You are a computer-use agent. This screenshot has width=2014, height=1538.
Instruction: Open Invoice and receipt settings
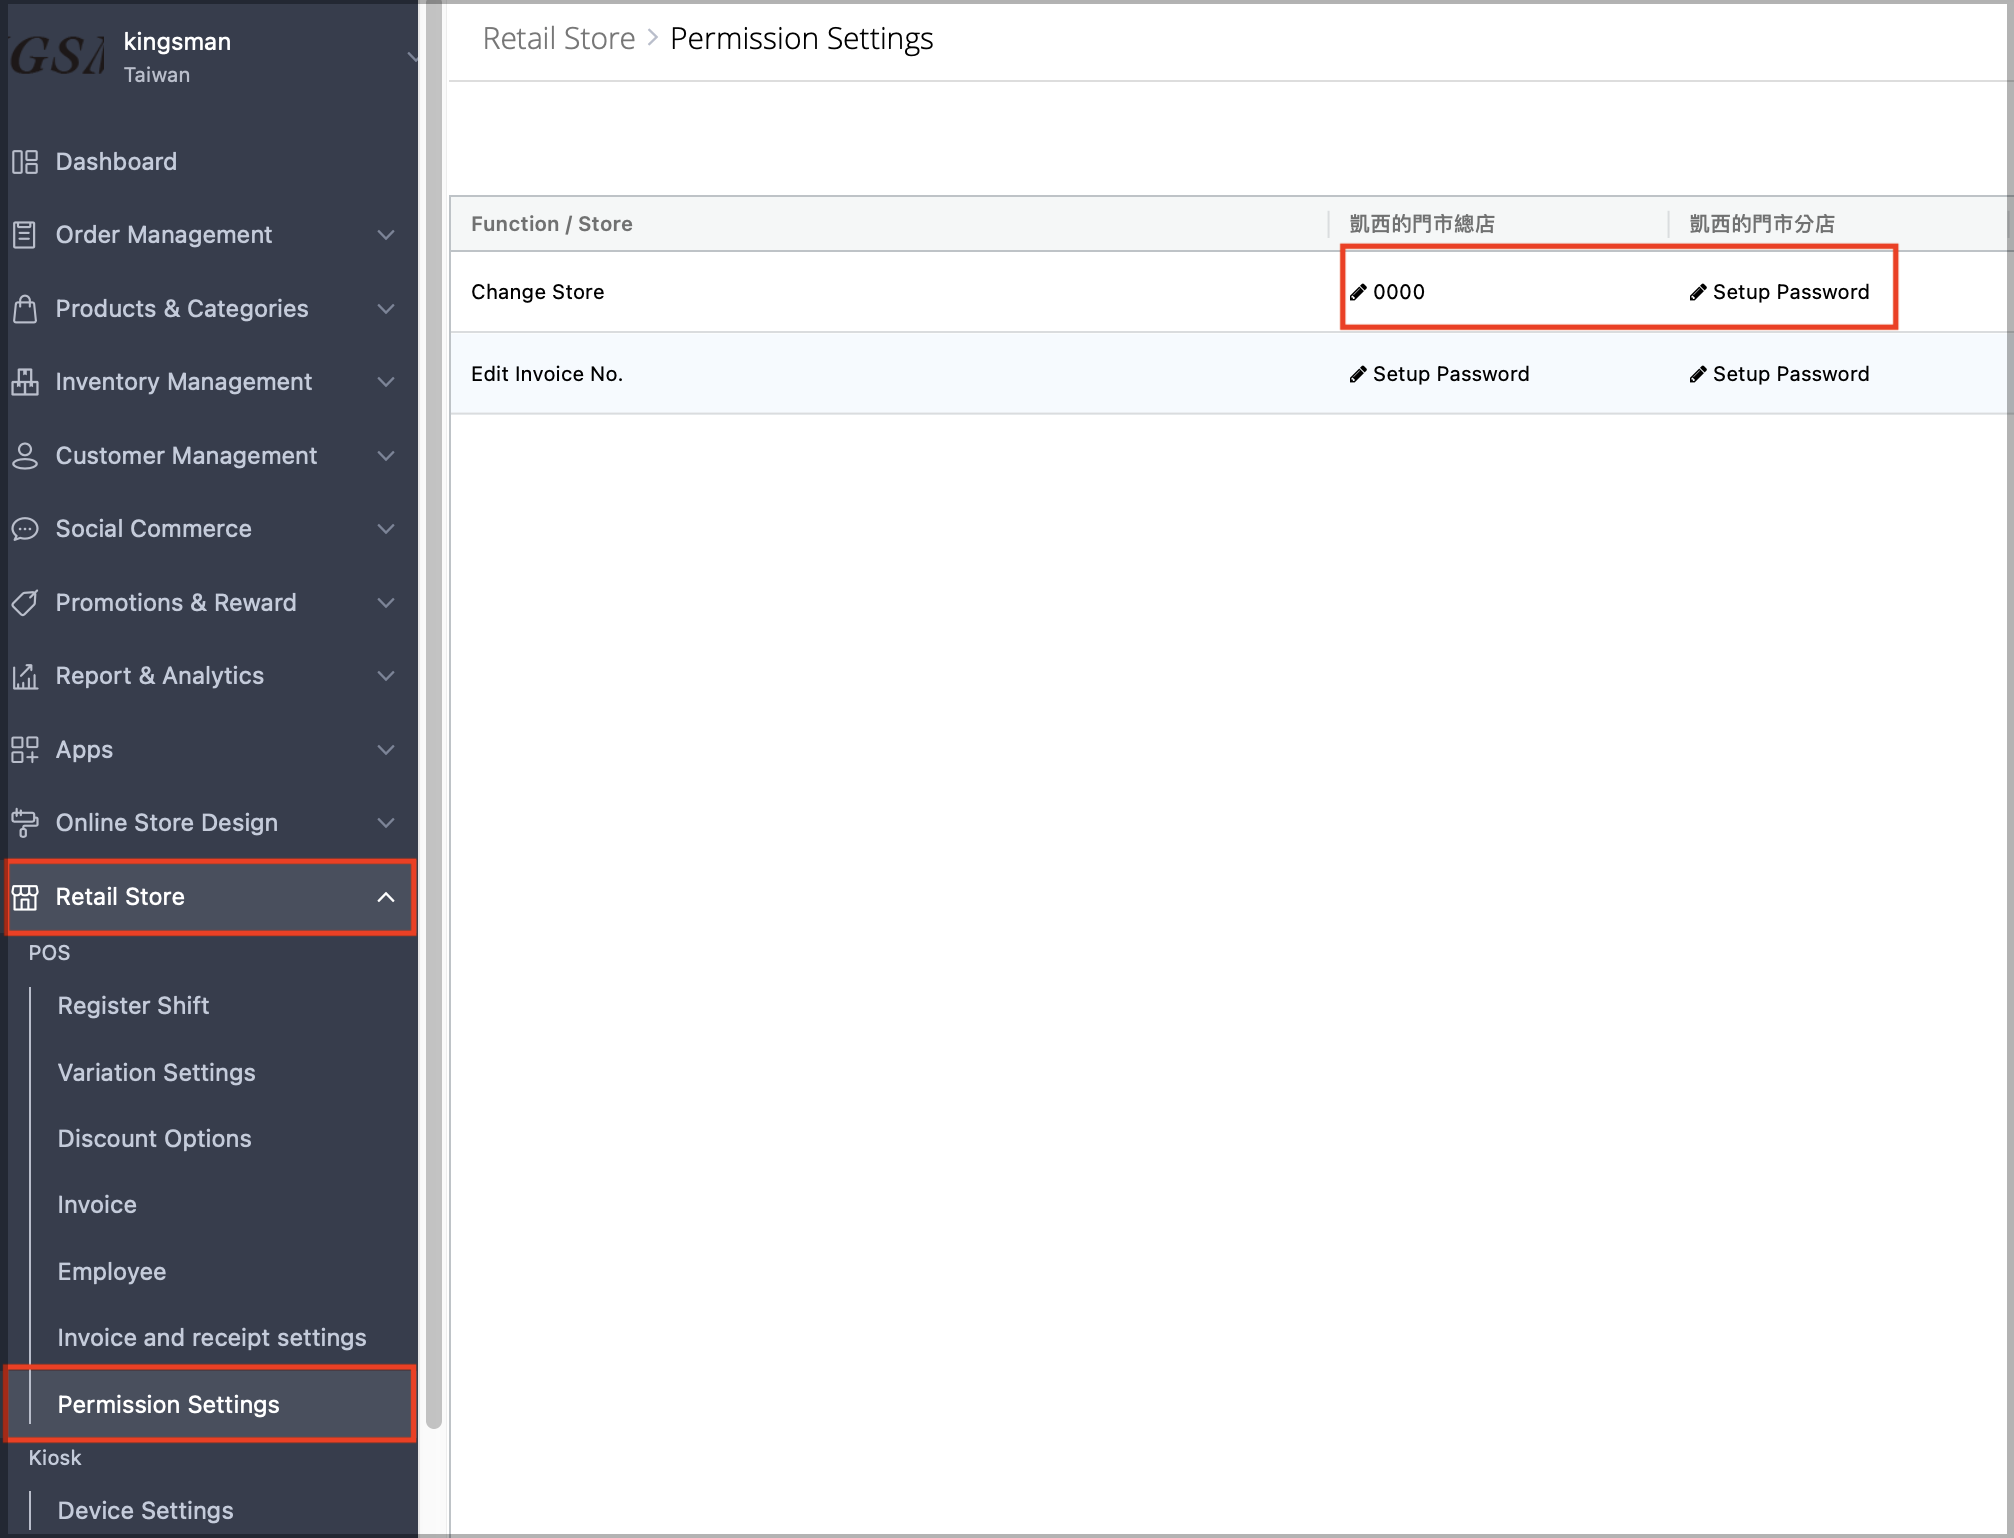212,1338
